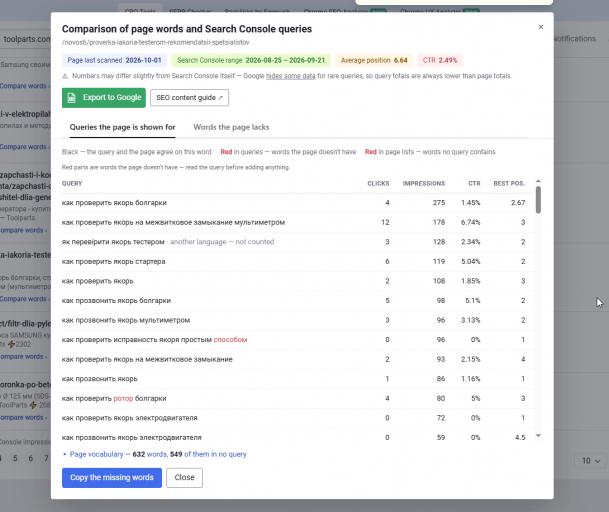Viewport: 609px width, 512px height.
Task: Open the hides some data link
Action: point(291,76)
